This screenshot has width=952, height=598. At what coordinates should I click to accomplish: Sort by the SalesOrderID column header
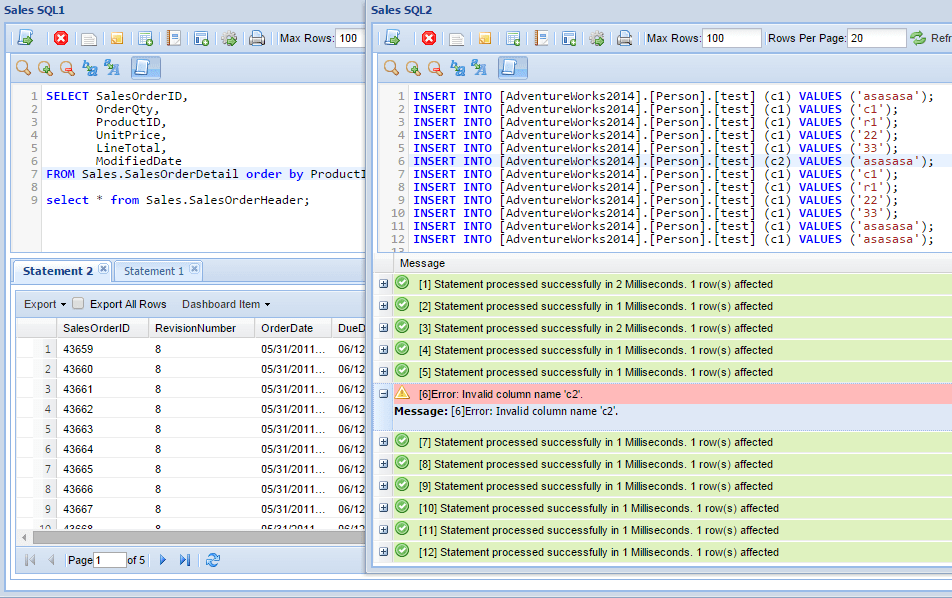pyautogui.click(x=103, y=328)
